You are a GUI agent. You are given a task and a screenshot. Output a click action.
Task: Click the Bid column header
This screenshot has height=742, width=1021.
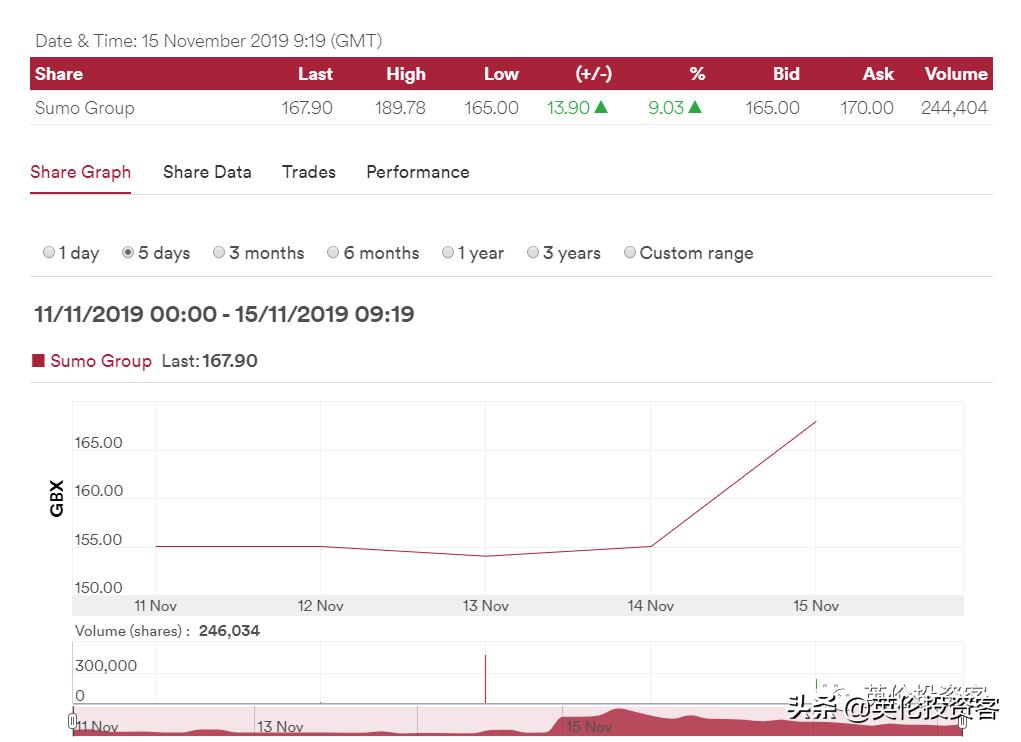(x=786, y=74)
